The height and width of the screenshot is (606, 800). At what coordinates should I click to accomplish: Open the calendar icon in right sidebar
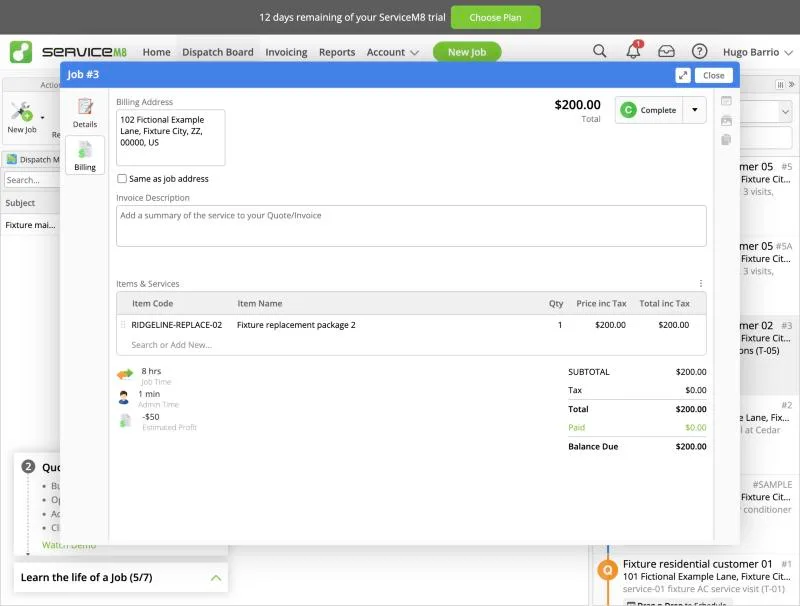click(x=726, y=101)
